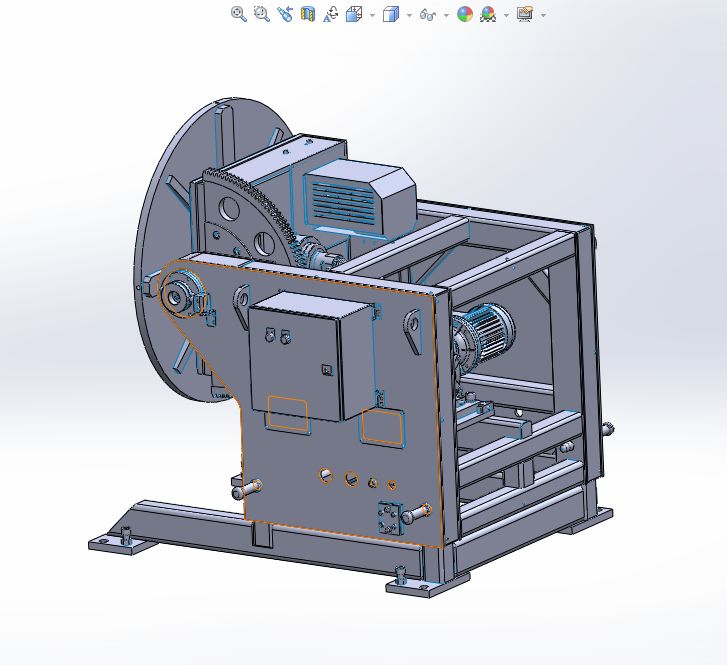
Task: Click the Apply Scene icon
Action: click(x=488, y=14)
